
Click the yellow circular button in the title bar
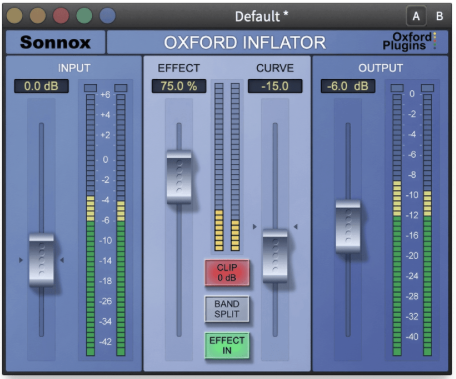(15, 15)
